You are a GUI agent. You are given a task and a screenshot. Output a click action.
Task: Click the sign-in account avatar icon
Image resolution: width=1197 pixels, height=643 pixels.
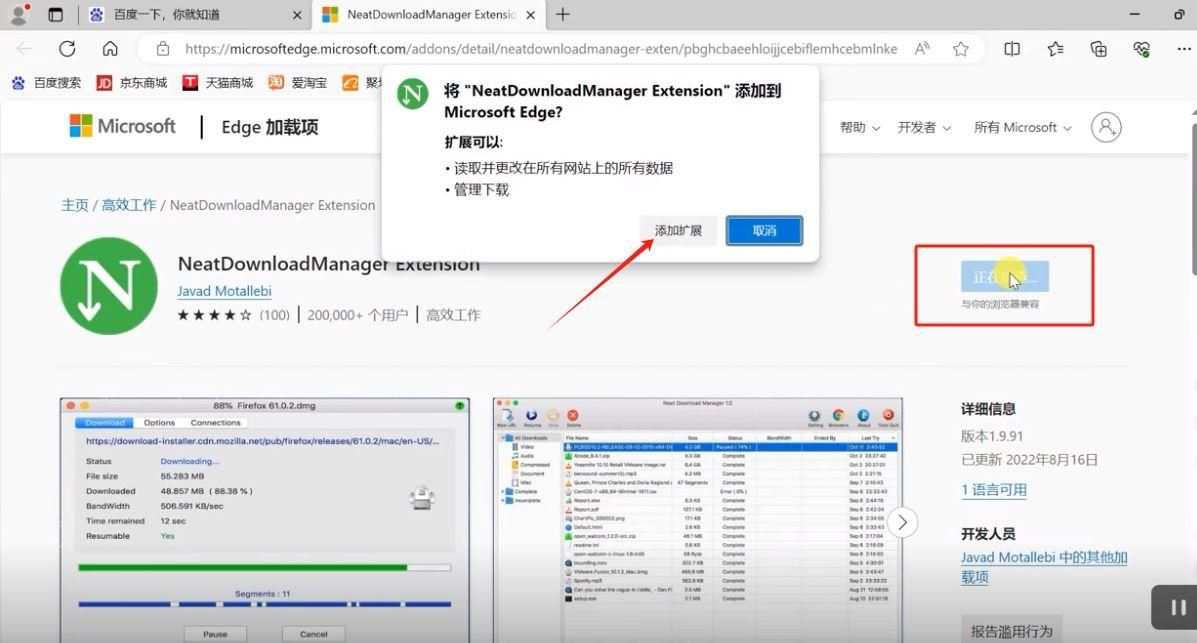1105,128
